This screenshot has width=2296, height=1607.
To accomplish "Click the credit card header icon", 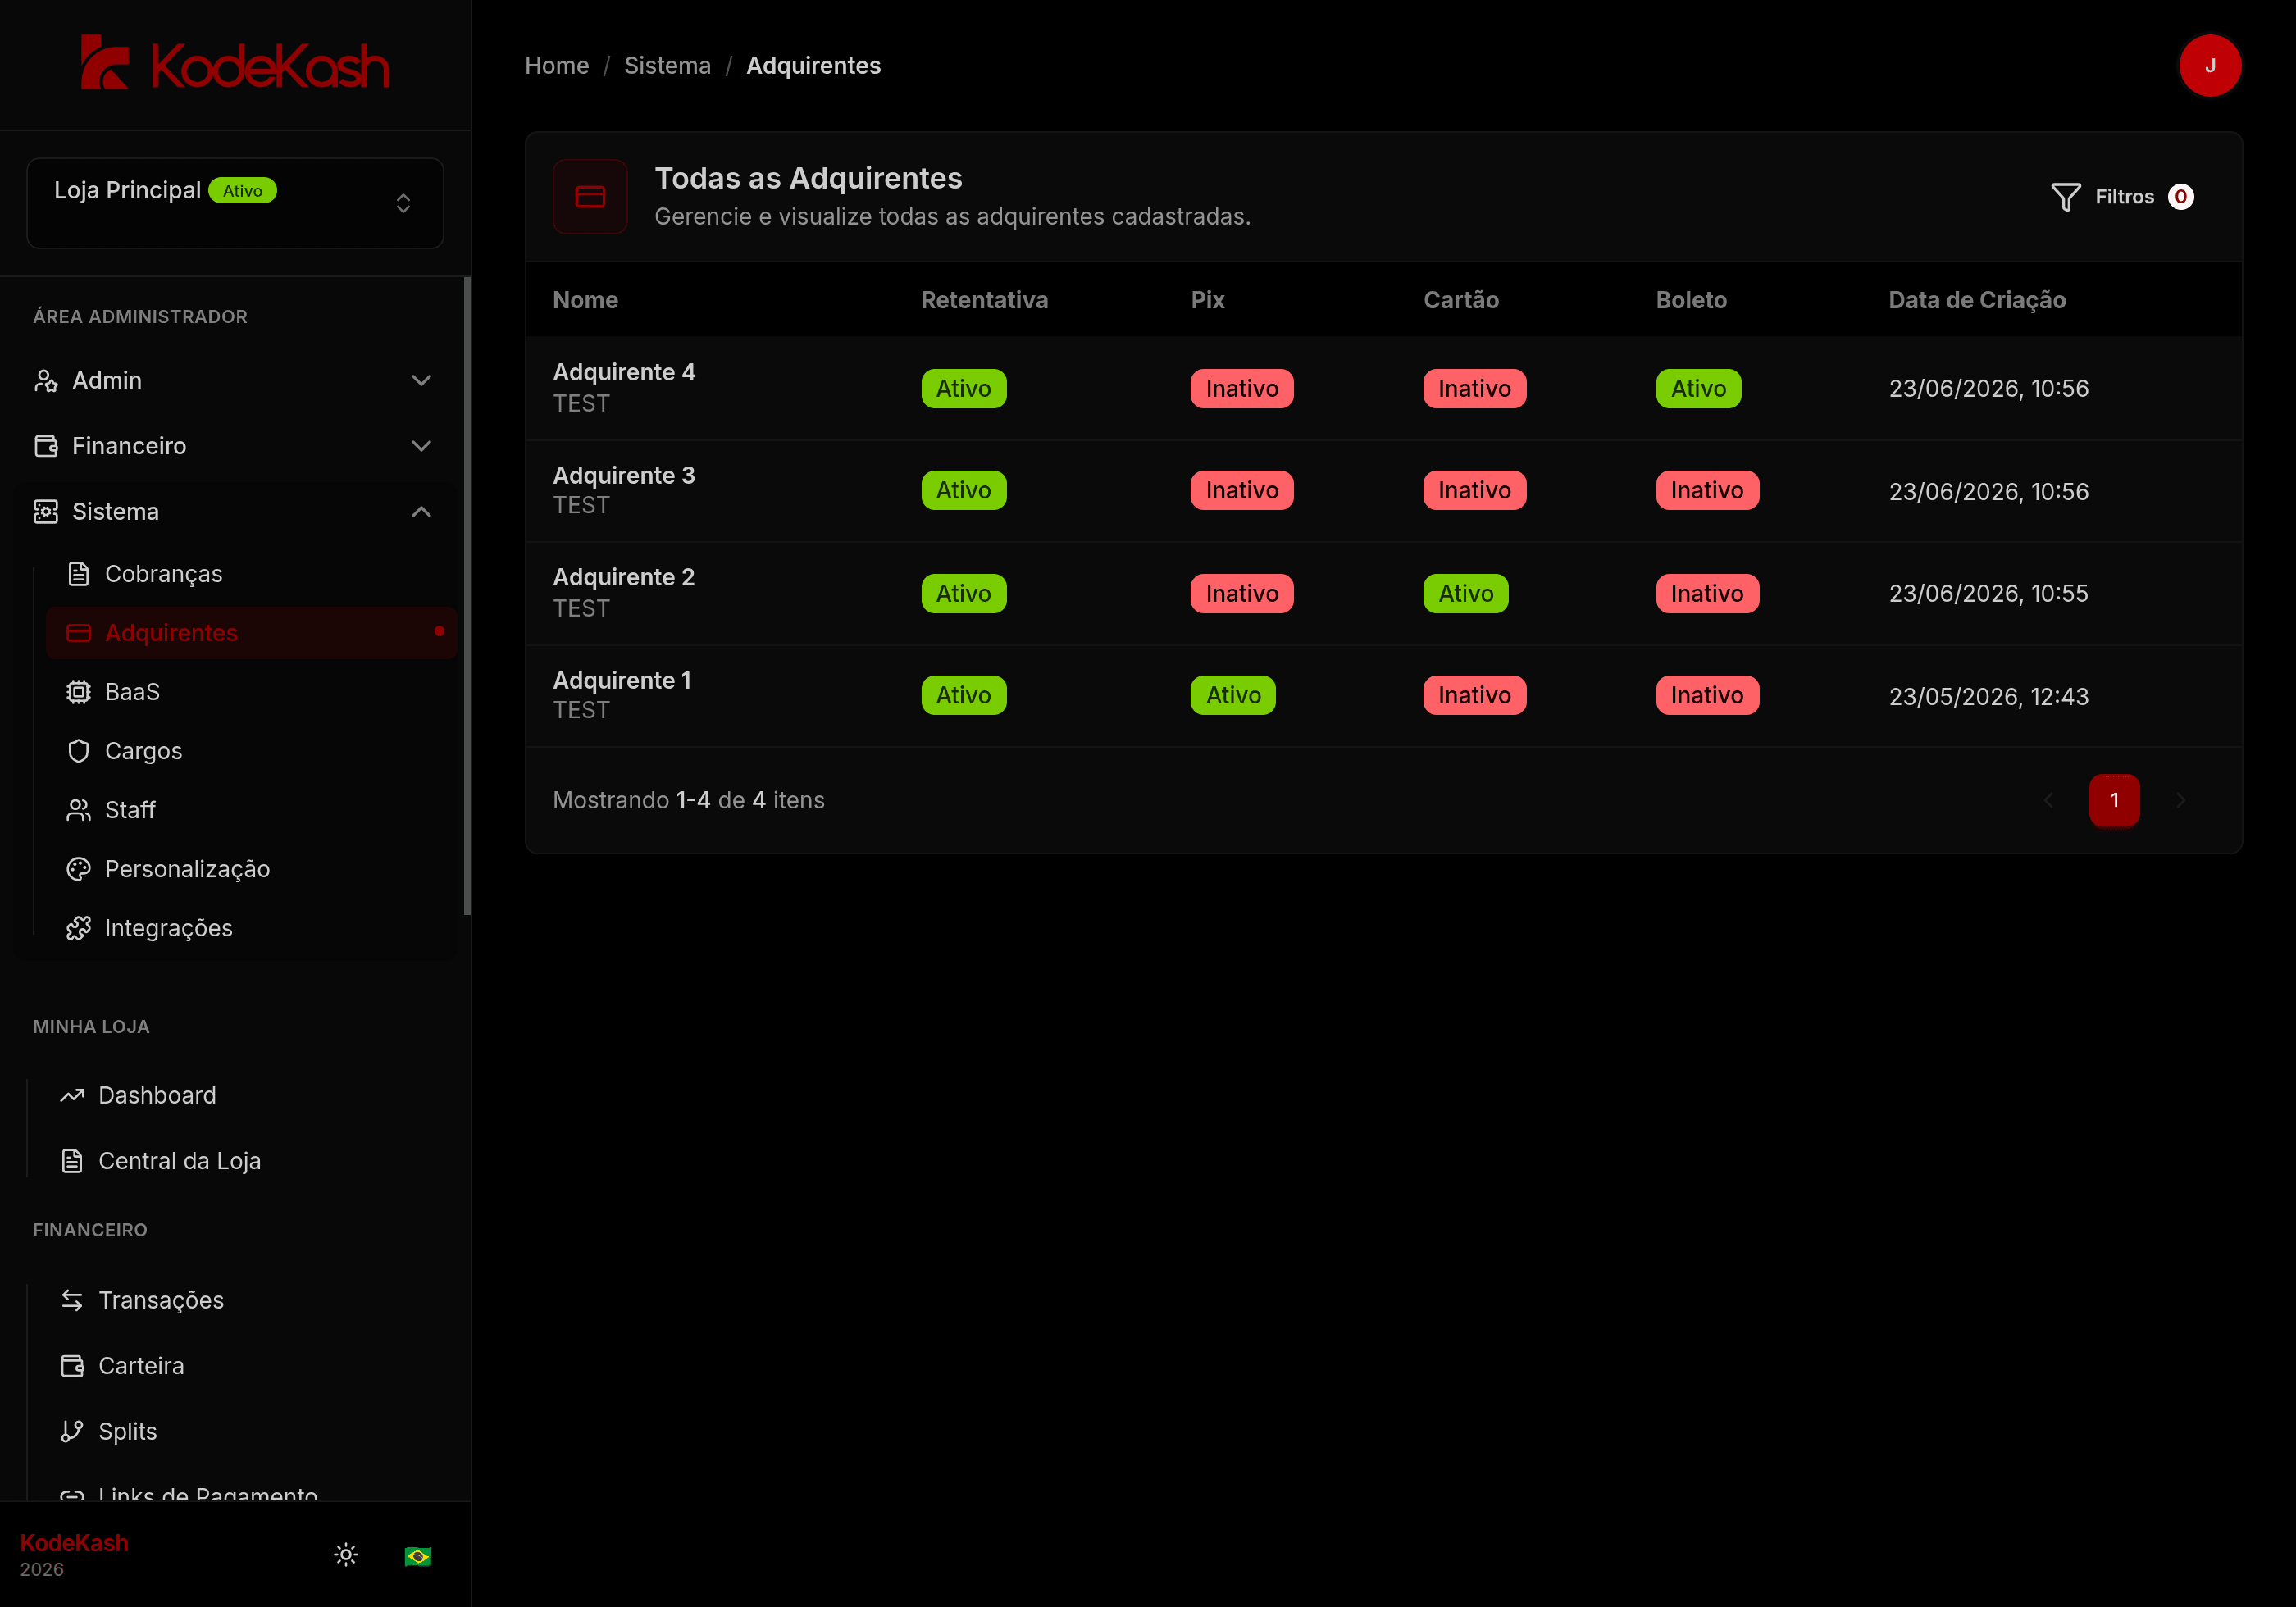I will [x=590, y=197].
